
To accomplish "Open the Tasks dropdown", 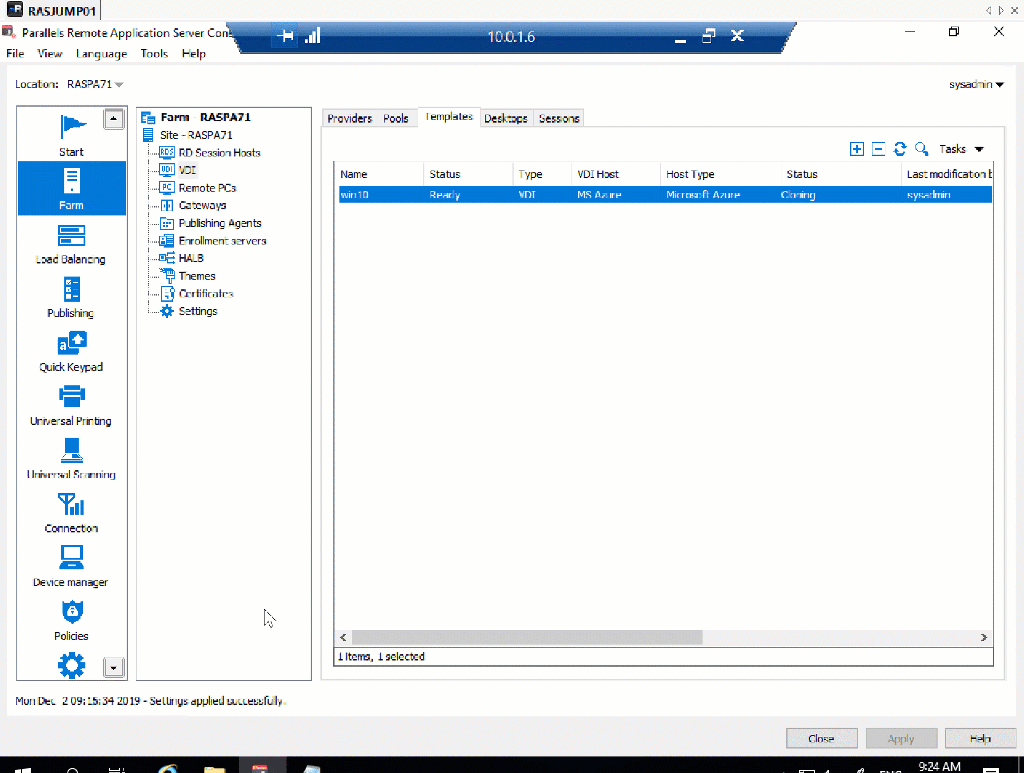I will click(x=961, y=149).
